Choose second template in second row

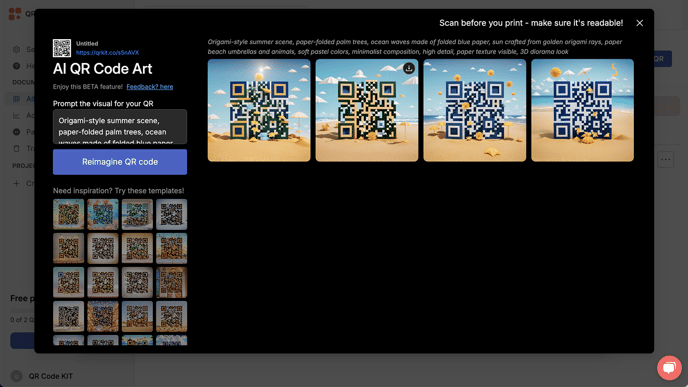click(103, 248)
